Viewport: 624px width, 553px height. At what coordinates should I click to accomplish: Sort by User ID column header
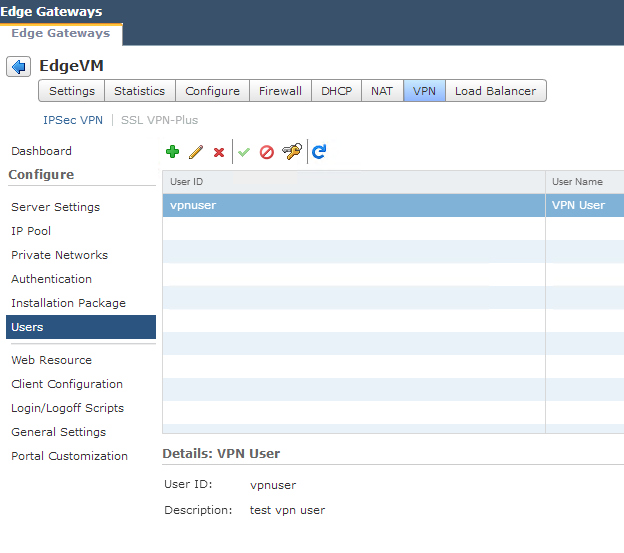353,182
